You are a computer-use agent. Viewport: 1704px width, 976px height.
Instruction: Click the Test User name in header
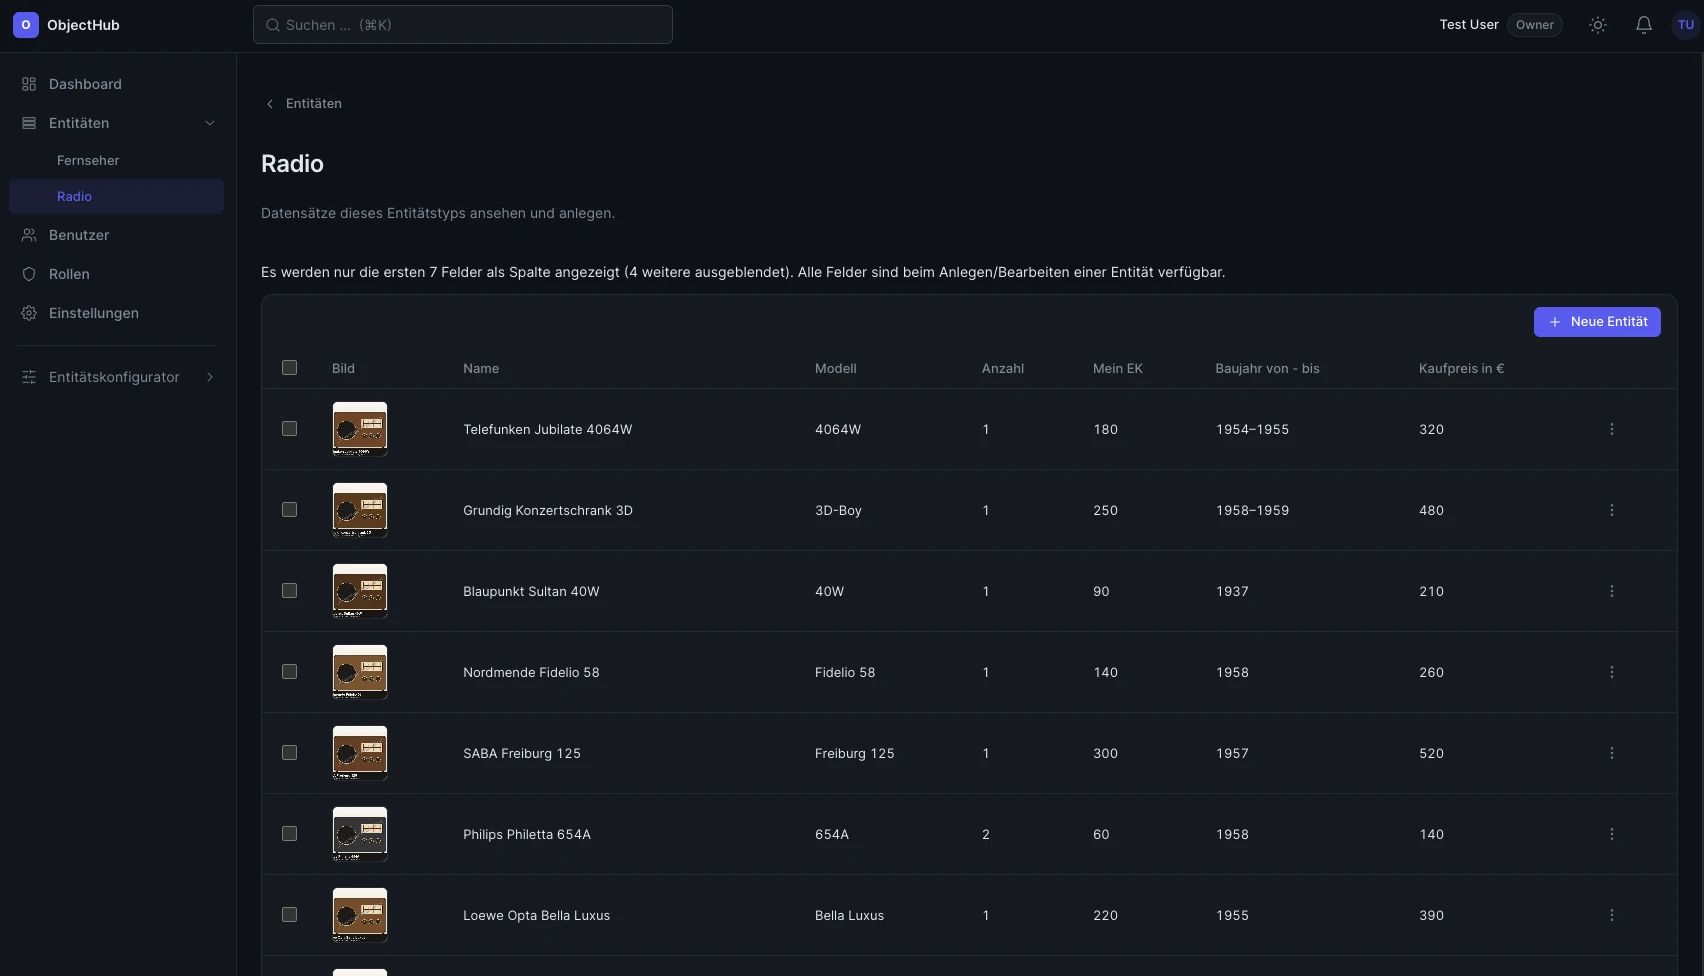(1469, 25)
